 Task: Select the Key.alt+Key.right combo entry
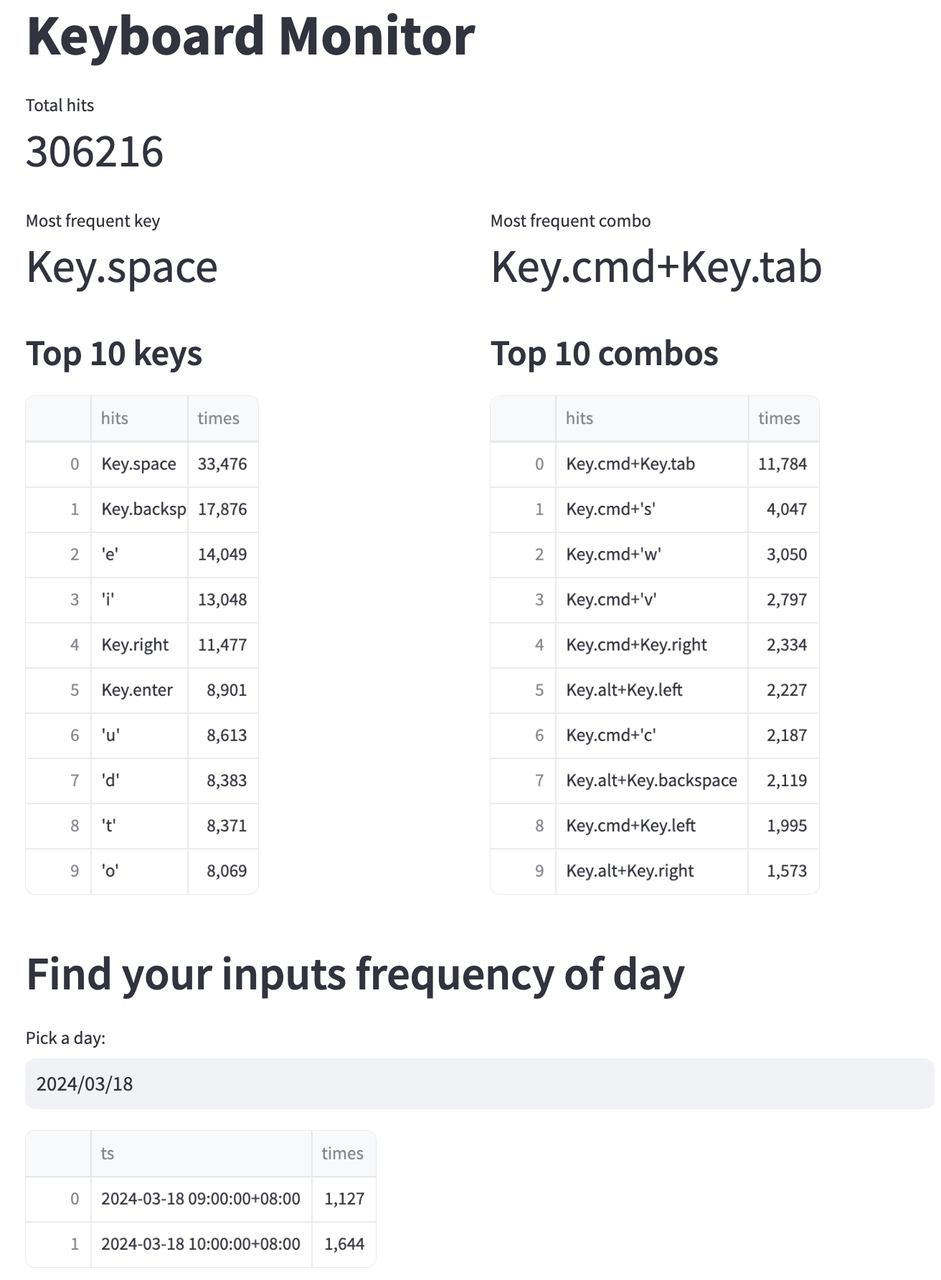point(630,871)
